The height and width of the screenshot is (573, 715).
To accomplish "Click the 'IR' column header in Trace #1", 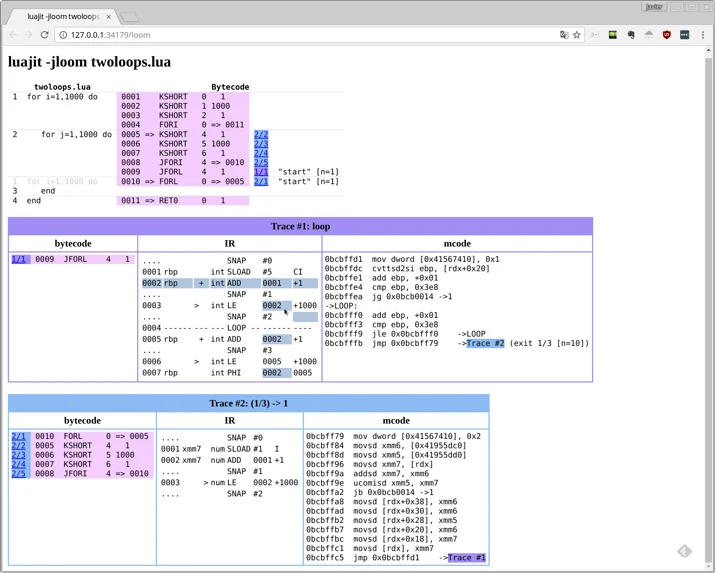I will 230,243.
